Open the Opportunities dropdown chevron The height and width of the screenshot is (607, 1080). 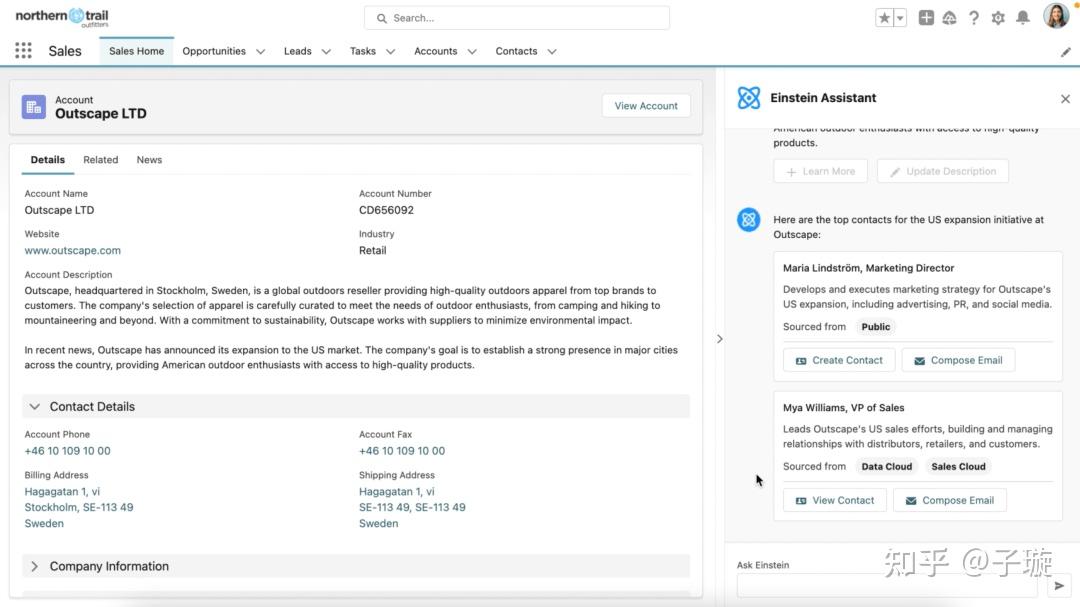coord(260,51)
